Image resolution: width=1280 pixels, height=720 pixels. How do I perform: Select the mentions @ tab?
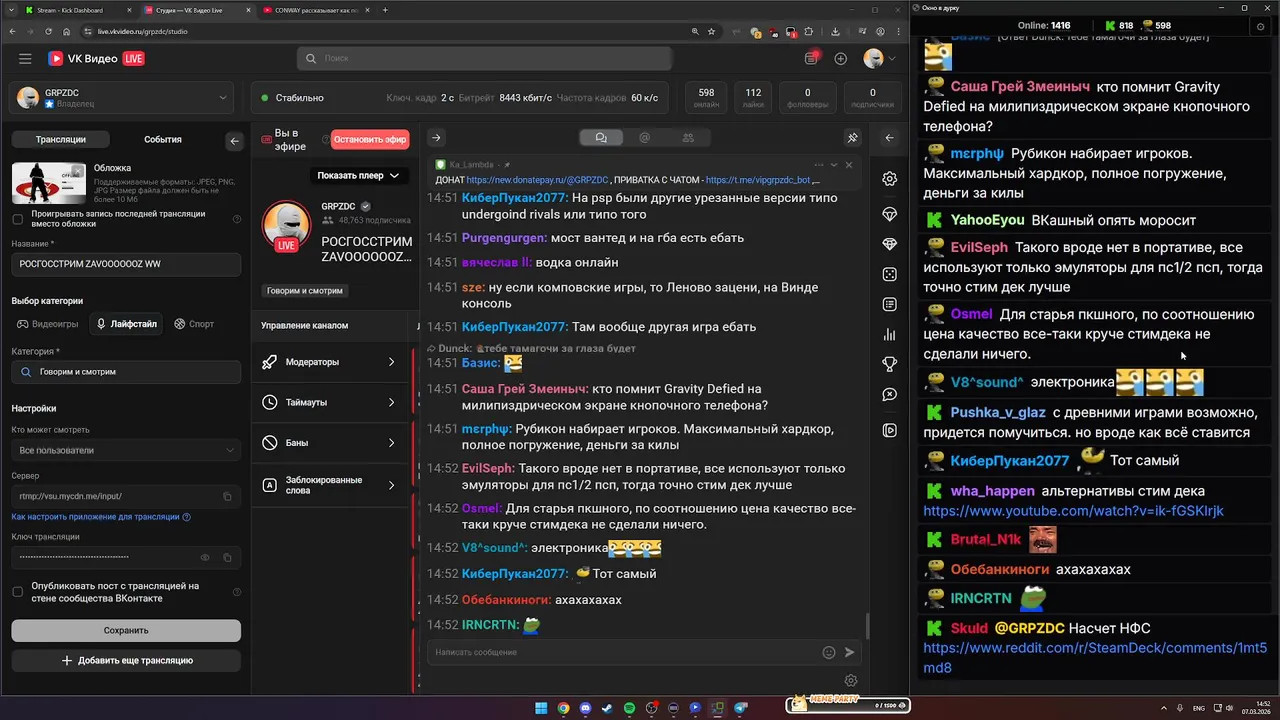pos(644,138)
